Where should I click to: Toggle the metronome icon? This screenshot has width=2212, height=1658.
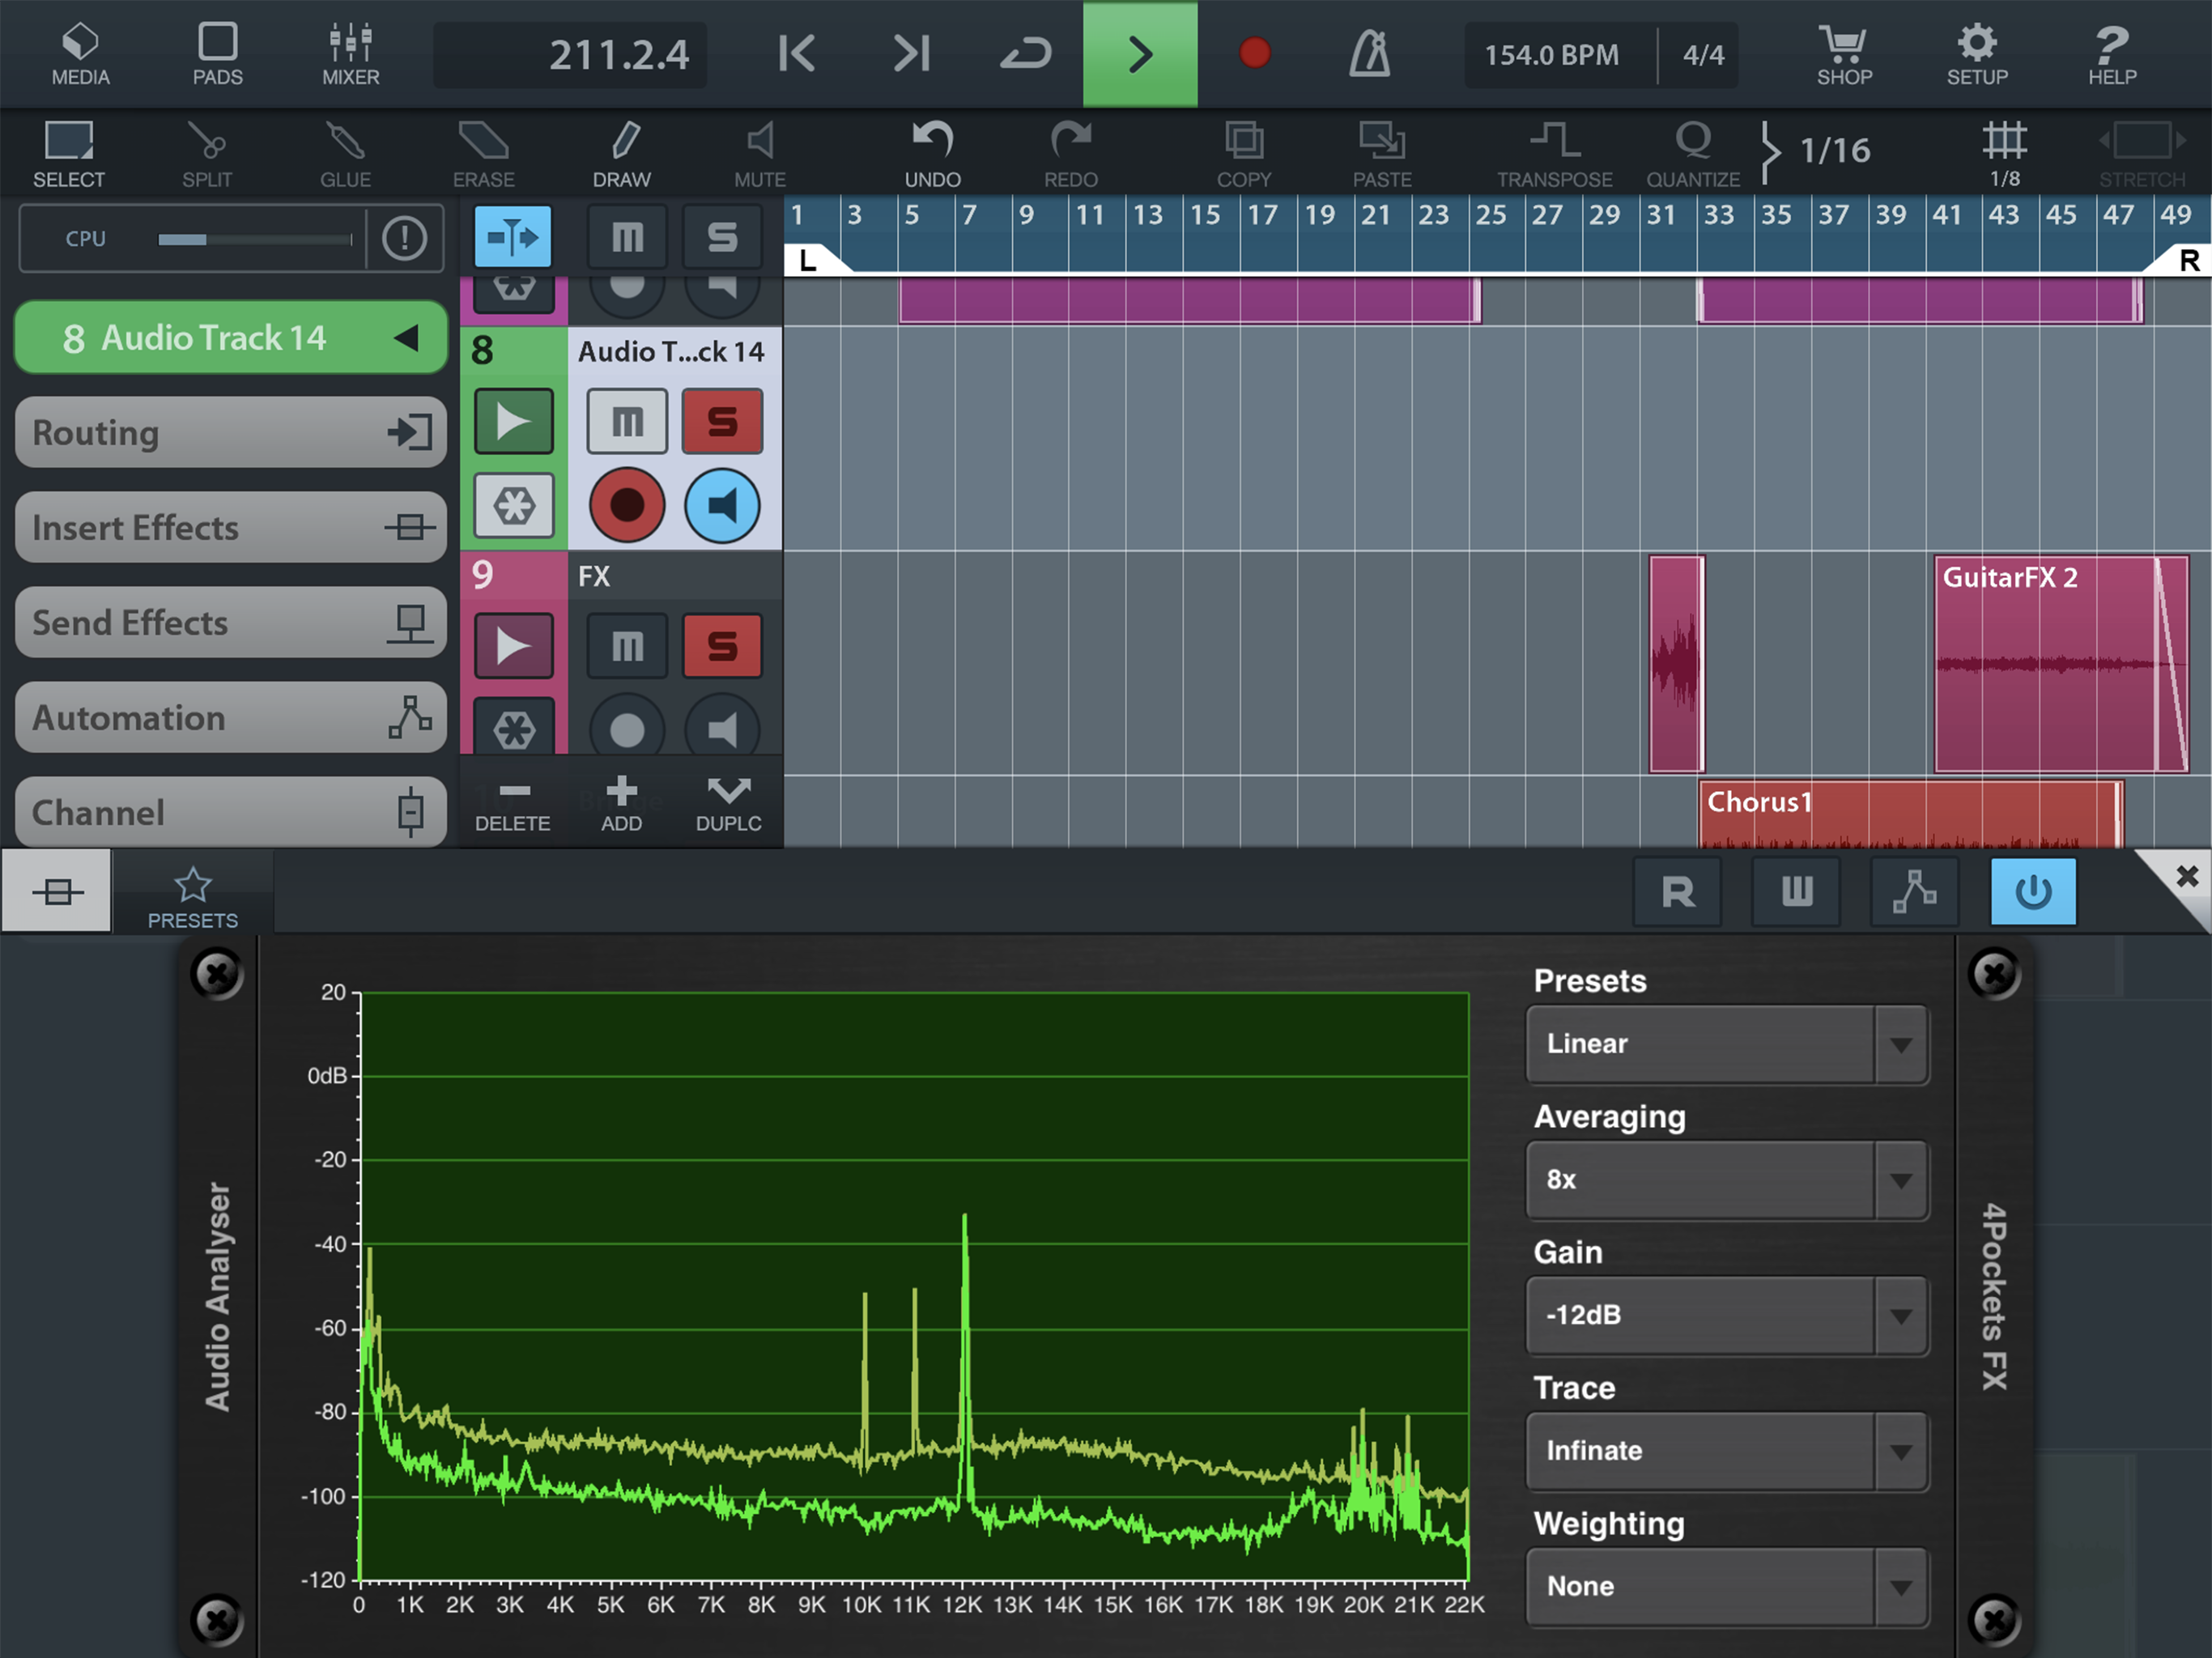click(x=1369, y=54)
